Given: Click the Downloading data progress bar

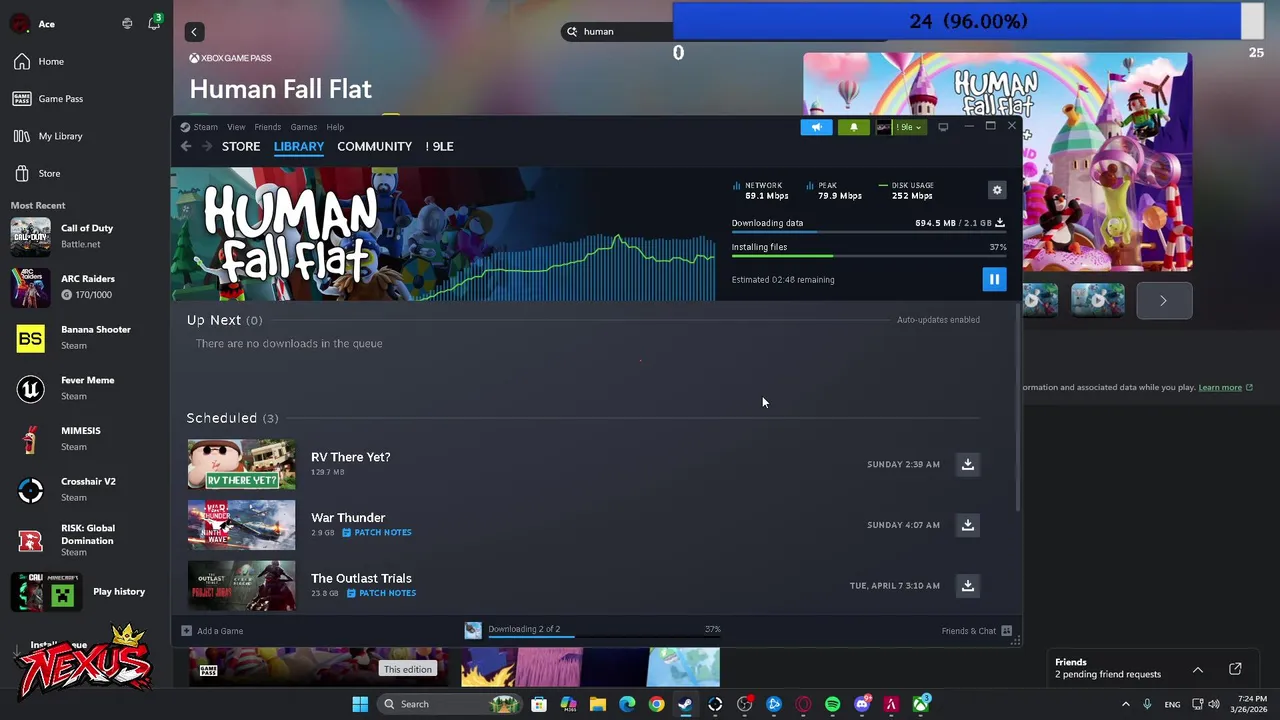Looking at the screenshot, I should point(869,232).
